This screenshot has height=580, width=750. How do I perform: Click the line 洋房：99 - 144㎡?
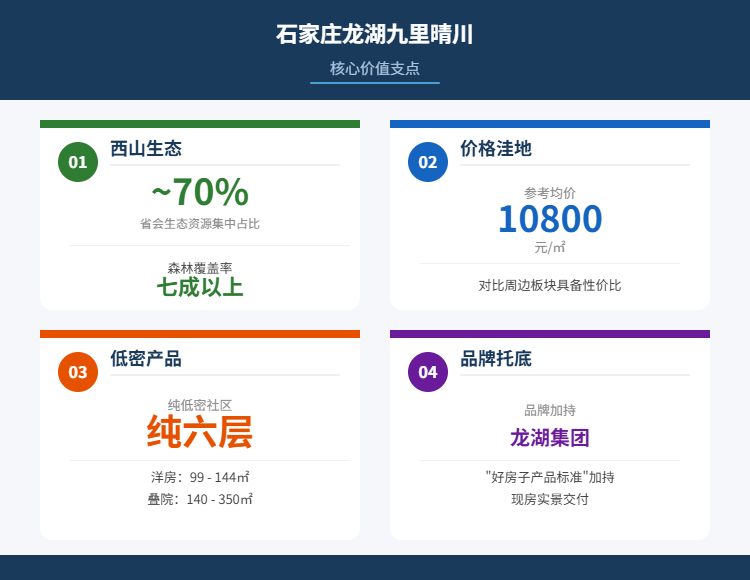(x=200, y=477)
